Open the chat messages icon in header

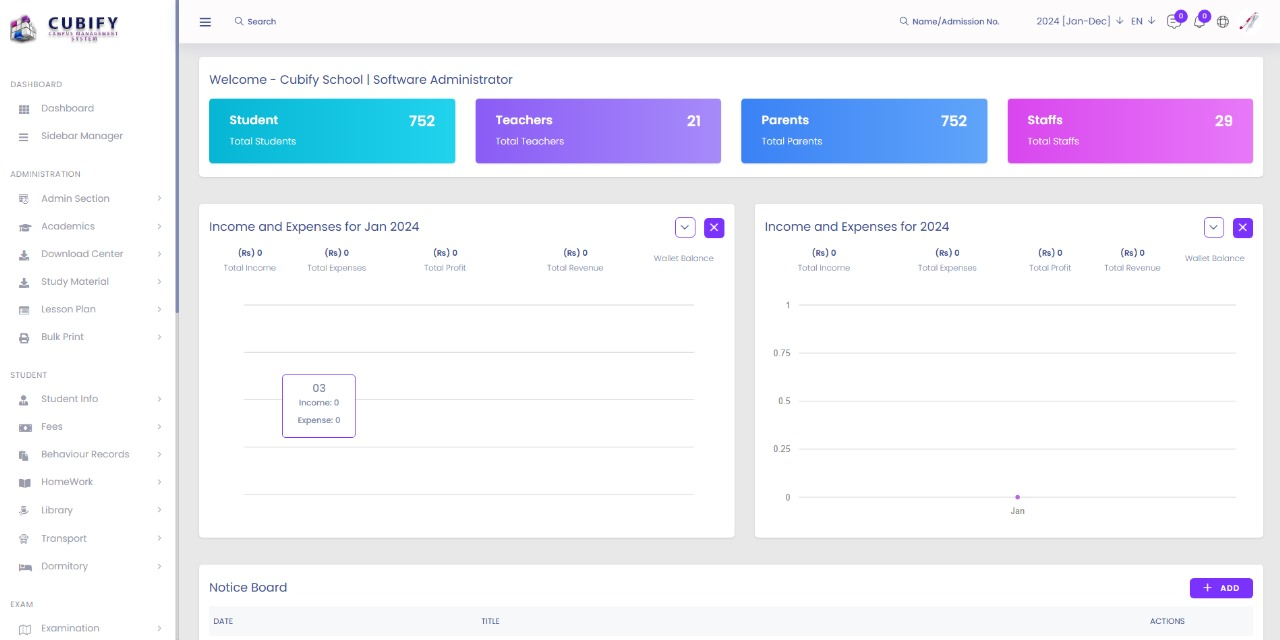tap(1173, 22)
